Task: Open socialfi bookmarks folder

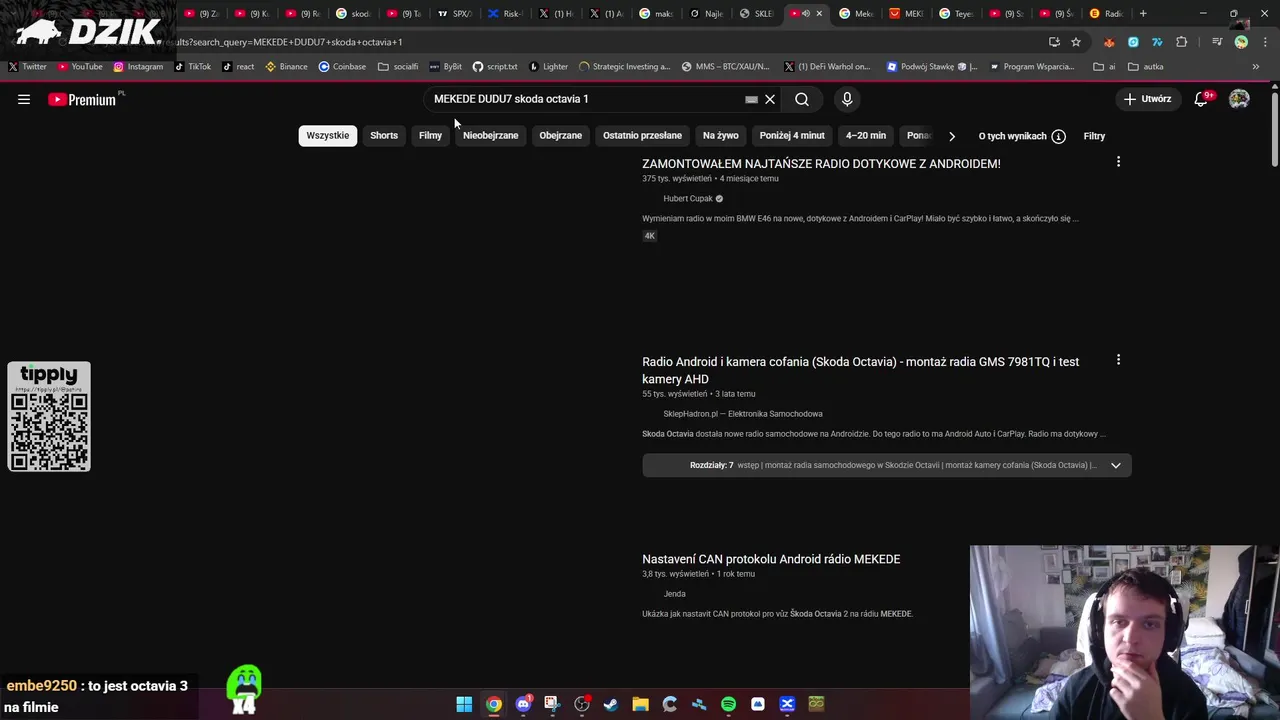Action: pyautogui.click(x=398, y=67)
